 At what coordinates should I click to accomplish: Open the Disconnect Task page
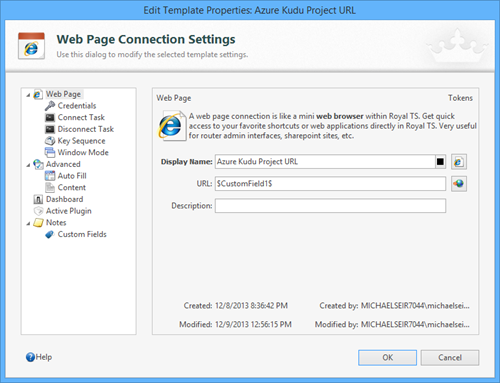coord(86,129)
